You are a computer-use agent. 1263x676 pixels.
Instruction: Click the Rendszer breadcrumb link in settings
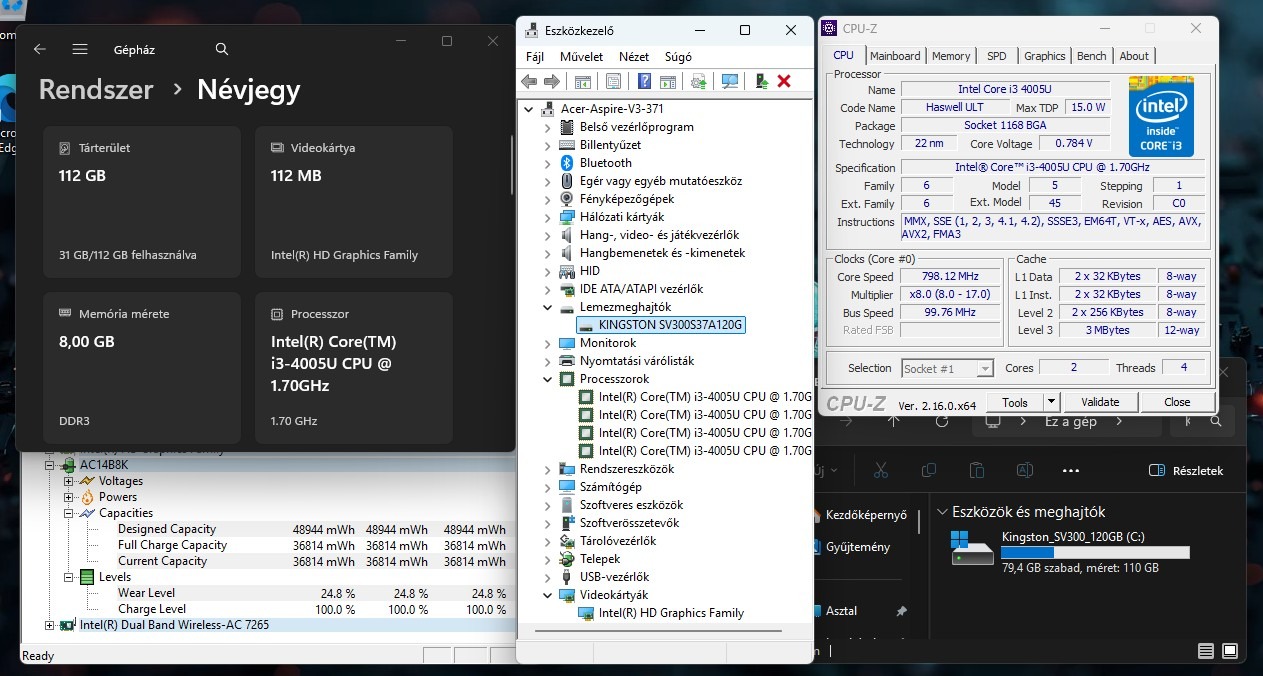(x=96, y=90)
